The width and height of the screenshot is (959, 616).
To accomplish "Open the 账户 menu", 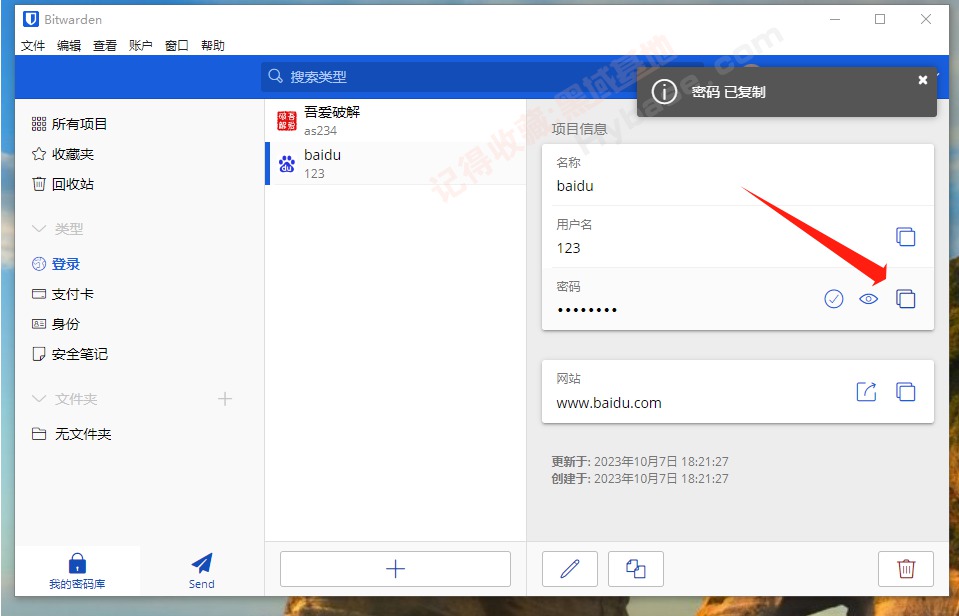I will point(141,45).
